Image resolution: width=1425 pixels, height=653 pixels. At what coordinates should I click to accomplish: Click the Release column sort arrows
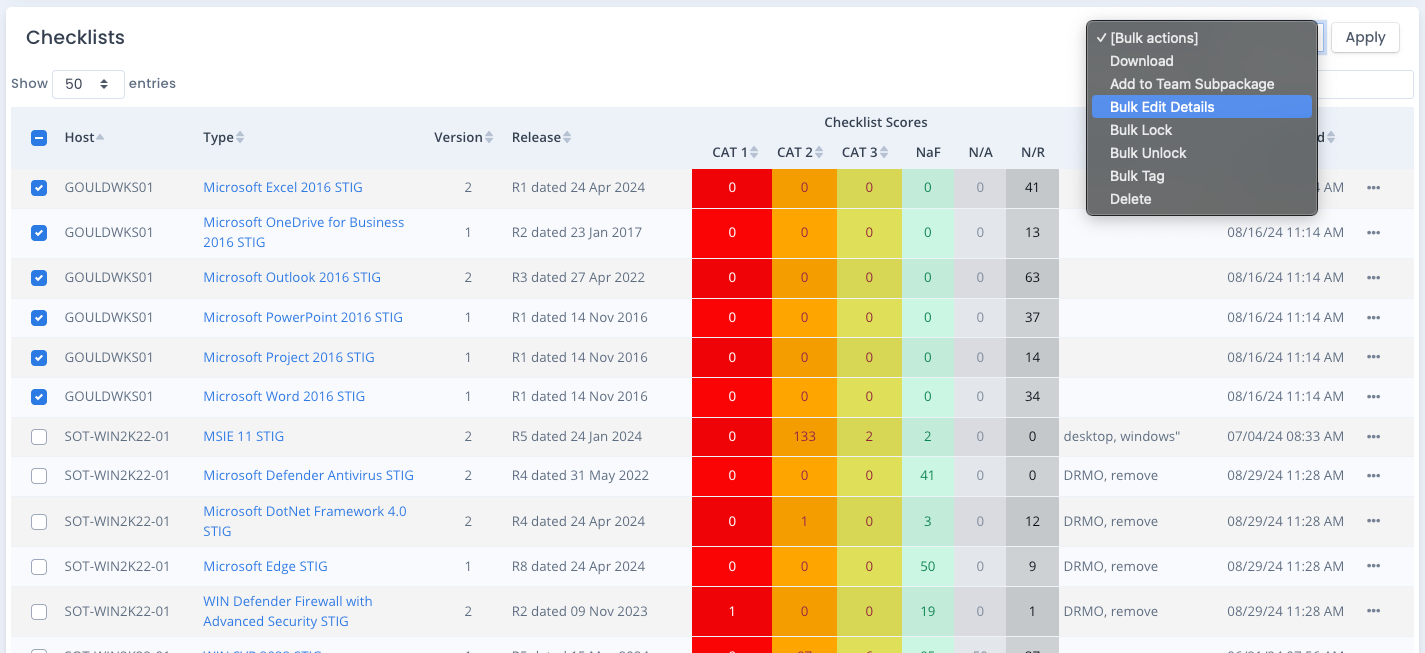tap(567, 137)
